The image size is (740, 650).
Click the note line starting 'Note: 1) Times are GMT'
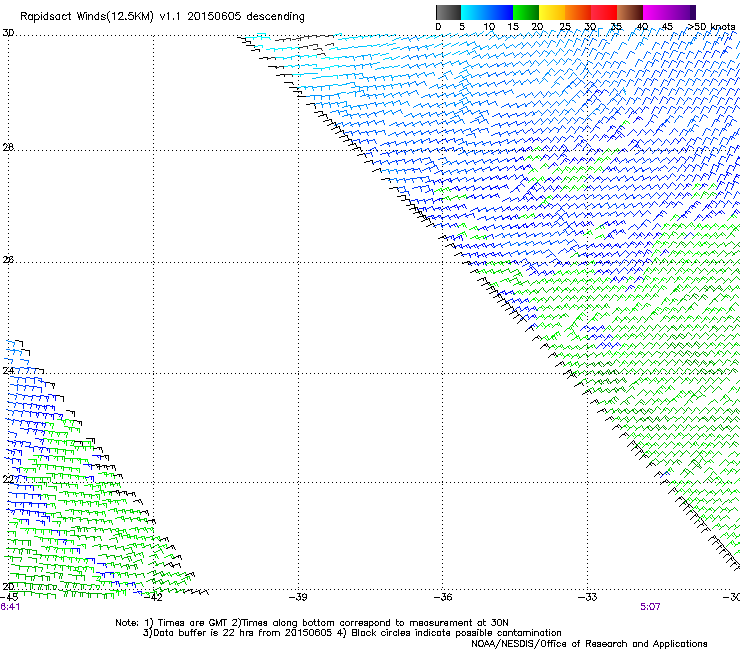(x=311, y=623)
